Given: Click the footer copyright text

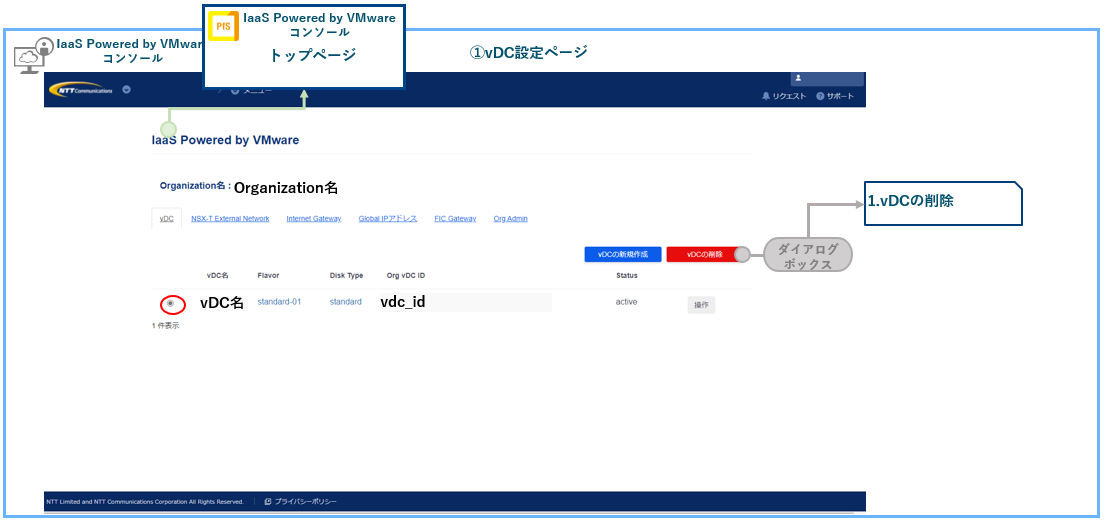Looking at the screenshot, I should click(144, 502).
